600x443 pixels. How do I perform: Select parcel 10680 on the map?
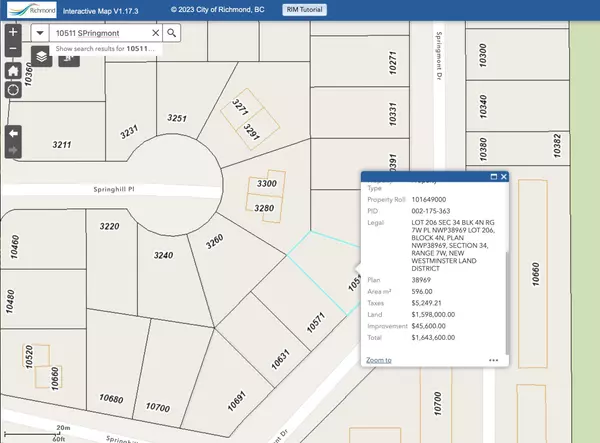[111, 399]
